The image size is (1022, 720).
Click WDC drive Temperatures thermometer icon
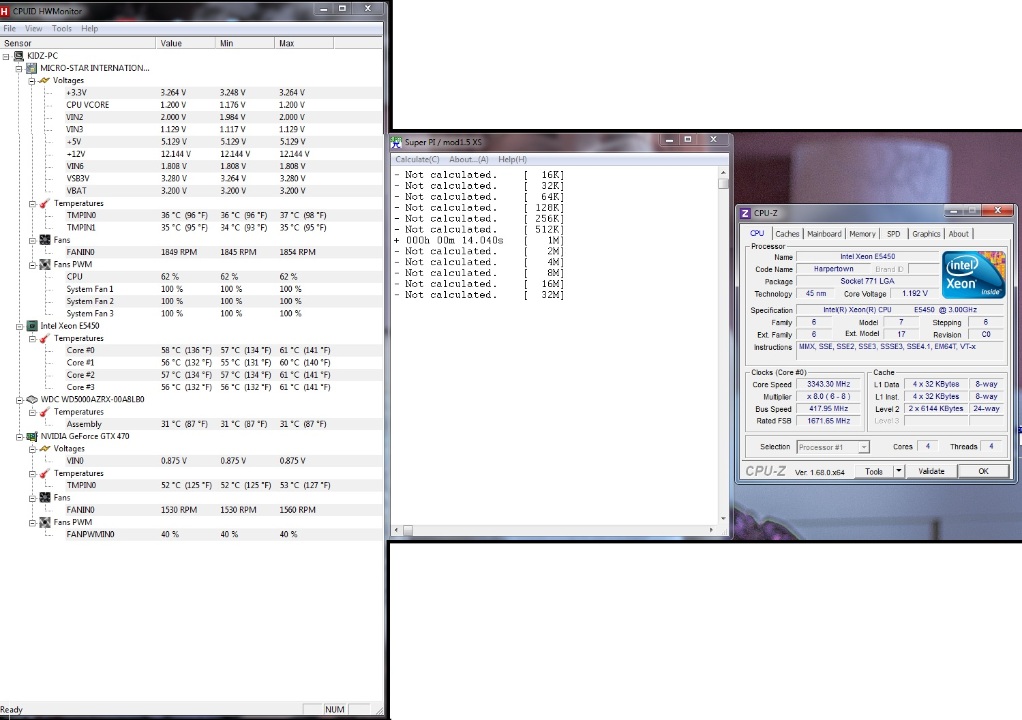pos(44,412)
